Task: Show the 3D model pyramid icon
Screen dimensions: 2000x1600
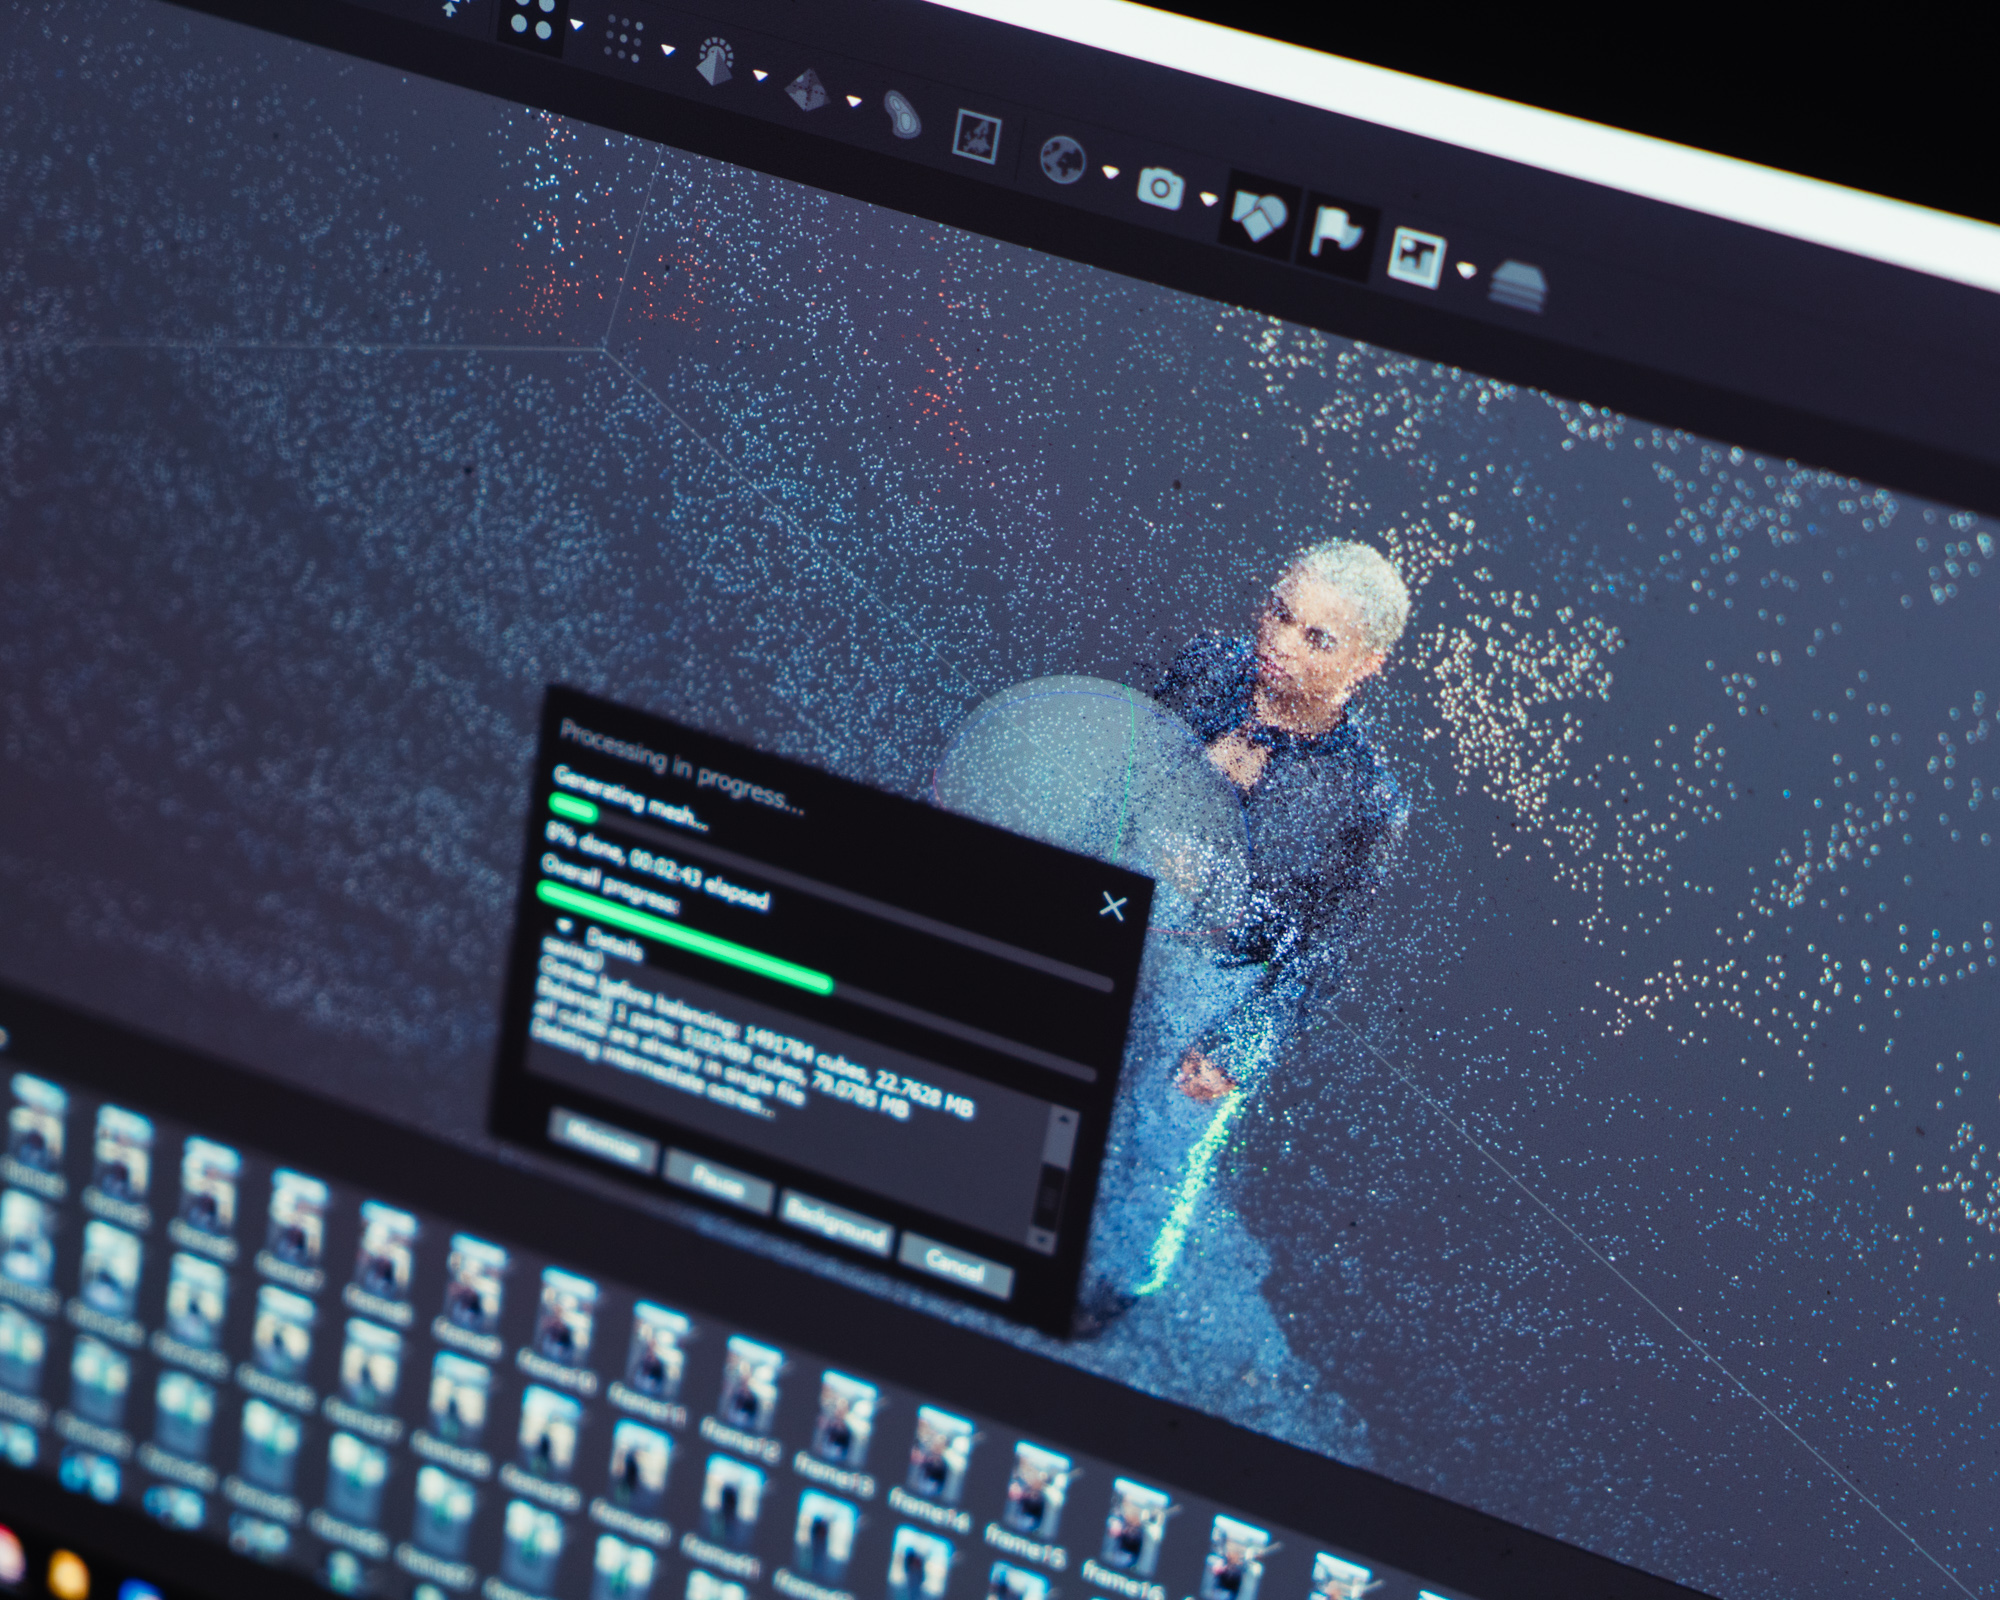Action: (715, 61)
